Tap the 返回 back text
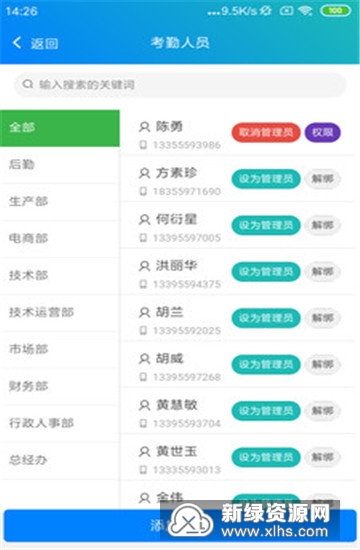The width and height of the screenshot is (360, 550). pos(44,43)
